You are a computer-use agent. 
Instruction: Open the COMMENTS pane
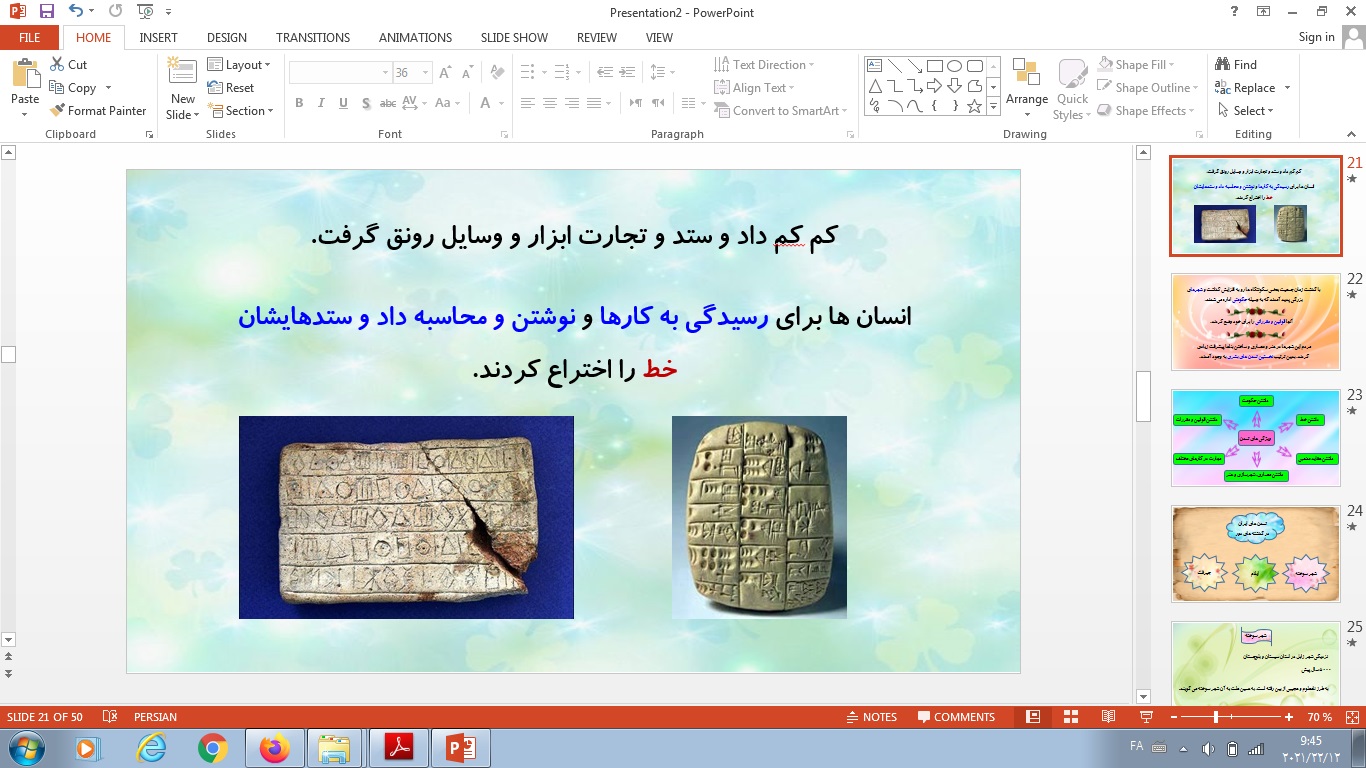tap(955, 716)
